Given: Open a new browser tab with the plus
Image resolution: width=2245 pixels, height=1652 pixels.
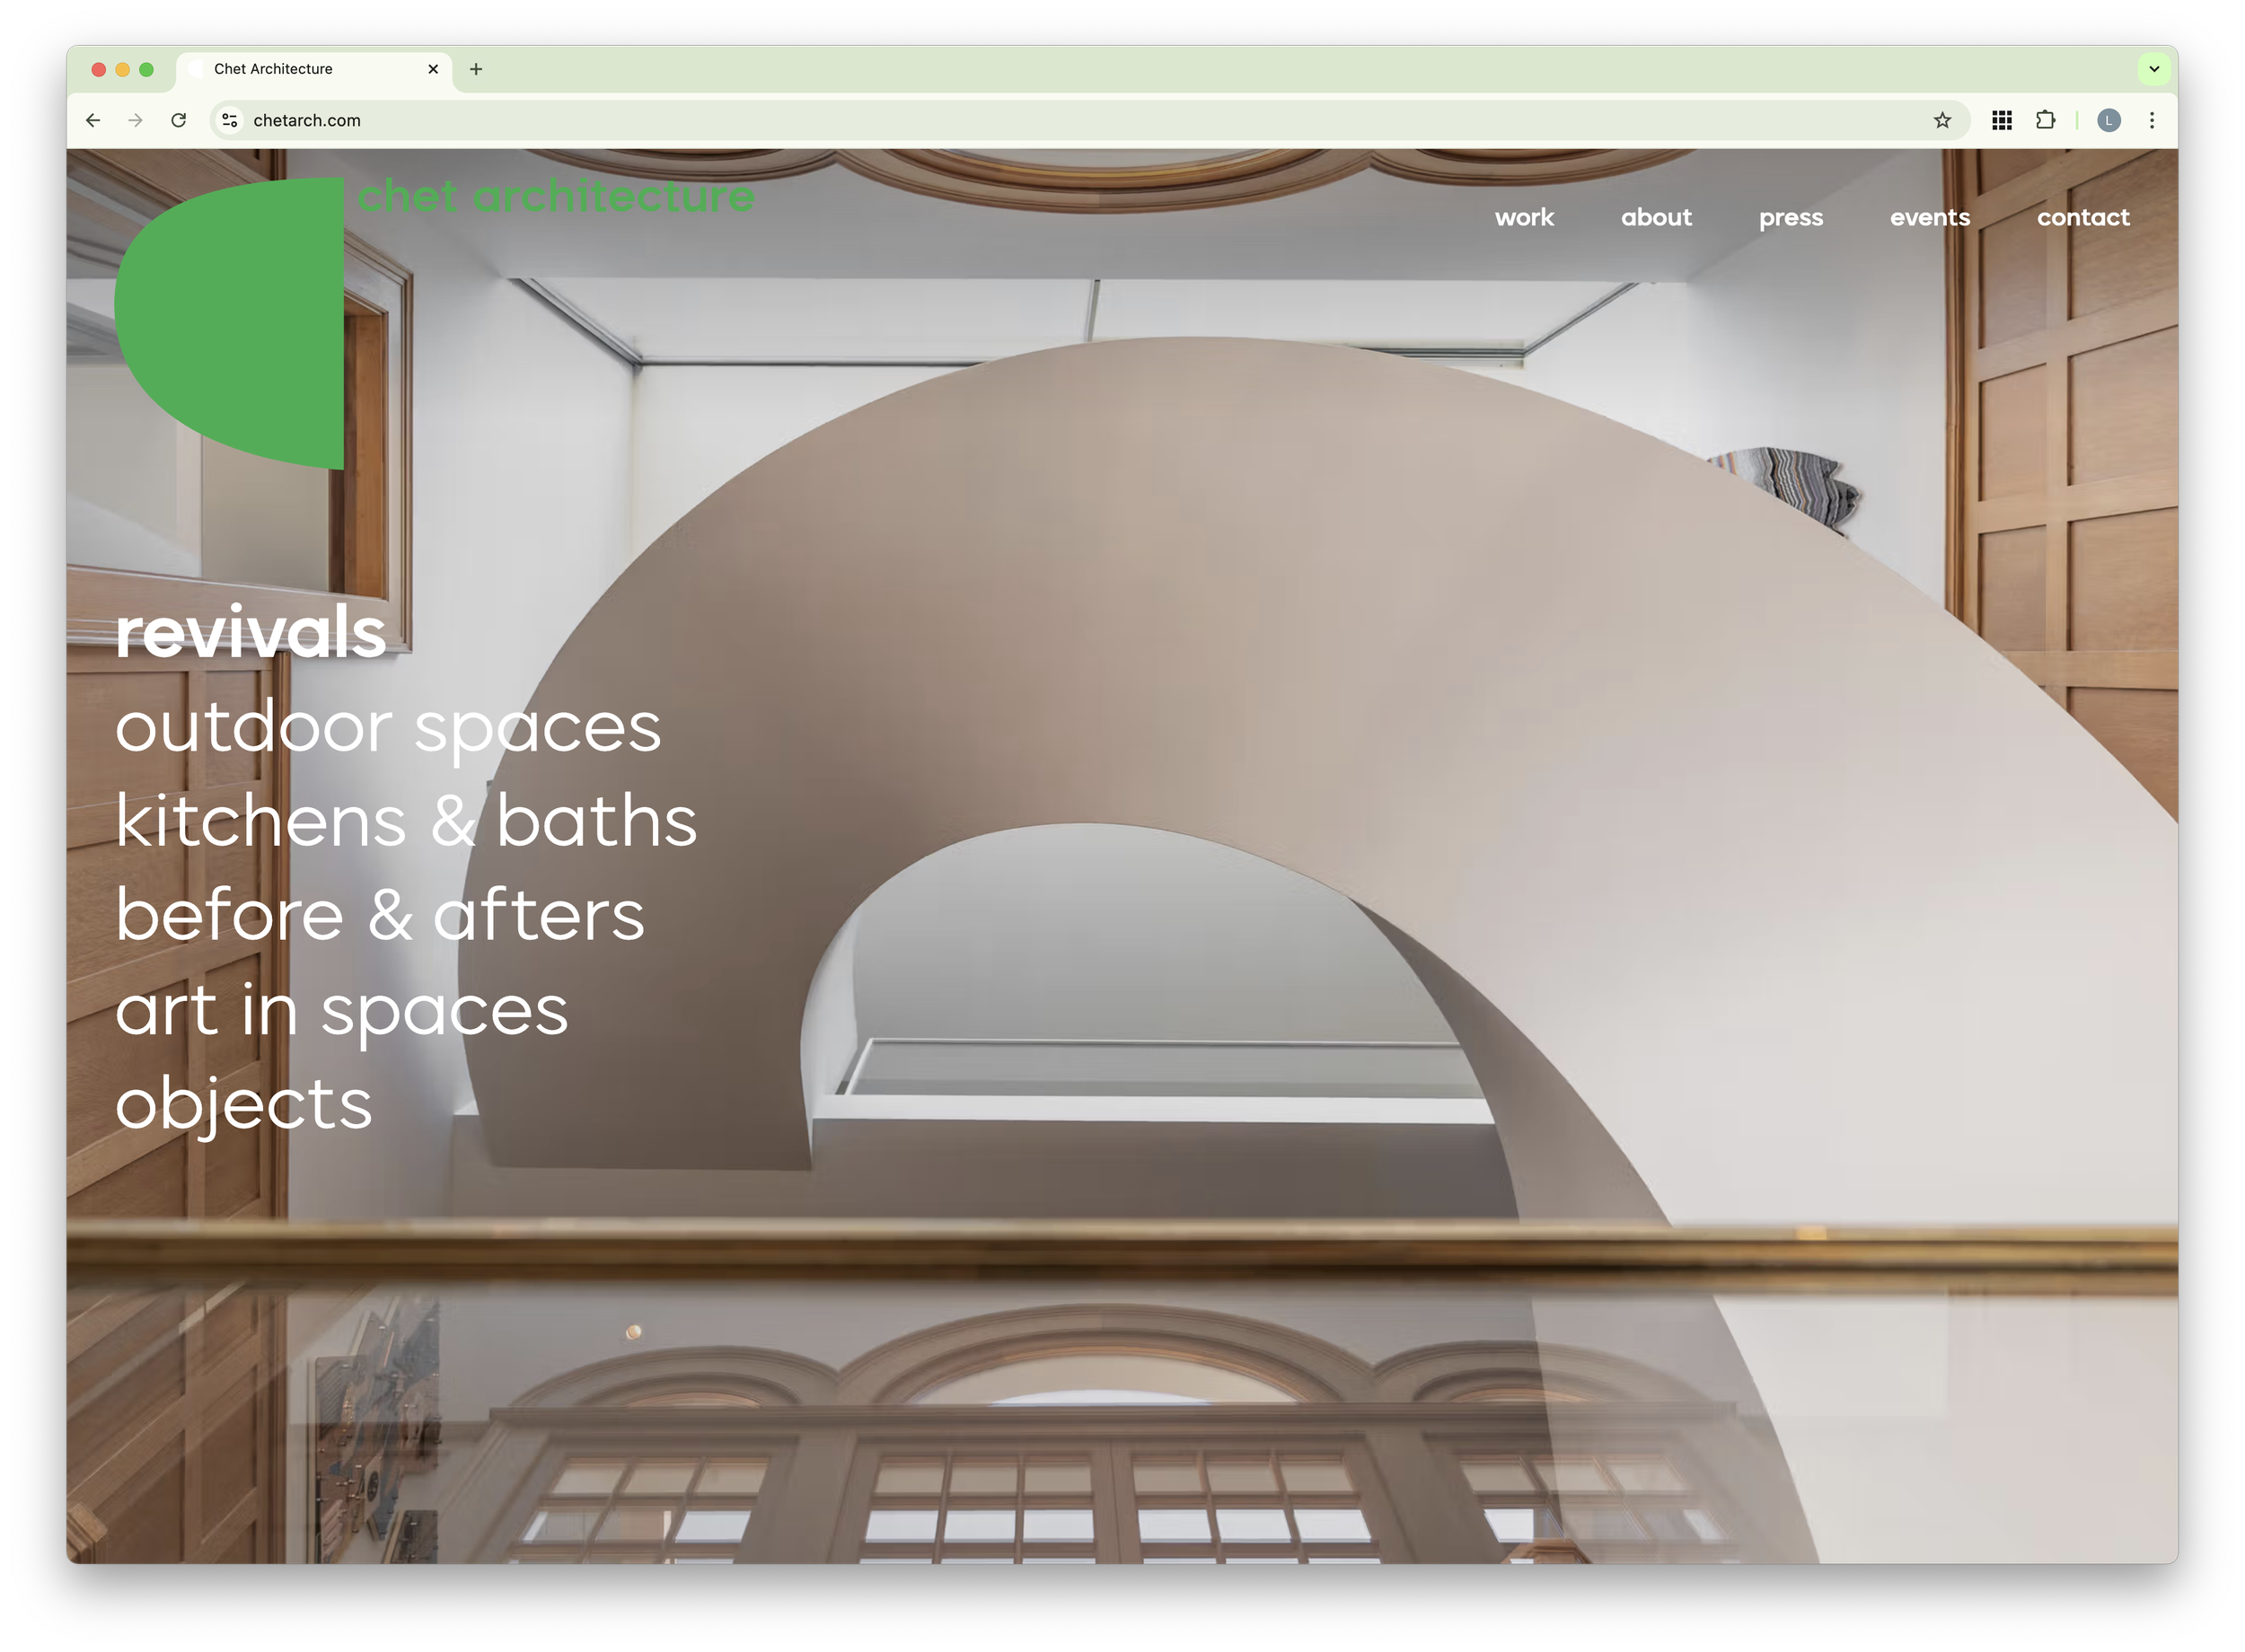Looking at the screenshot, I should 475,69.
